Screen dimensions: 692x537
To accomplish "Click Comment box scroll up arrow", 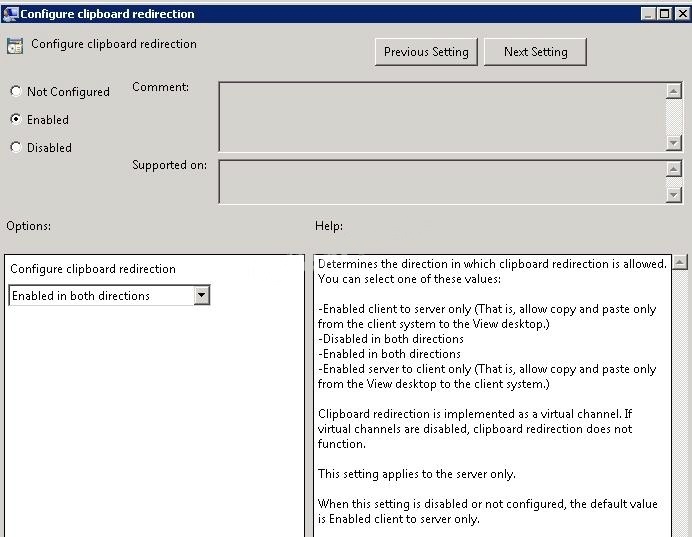I will [673, 91].
